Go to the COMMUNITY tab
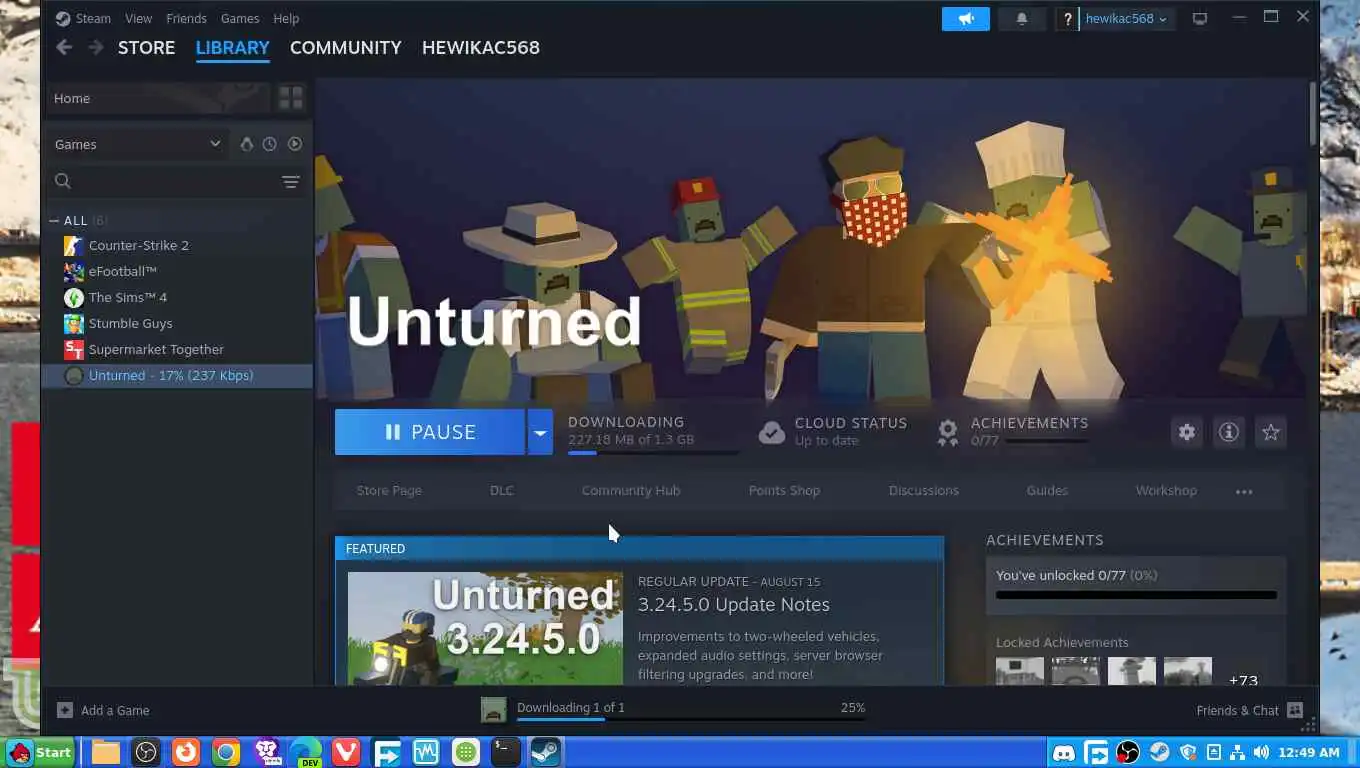This screenshot has height=768, width=1360. pyautogui.click(x=346, y=47)
